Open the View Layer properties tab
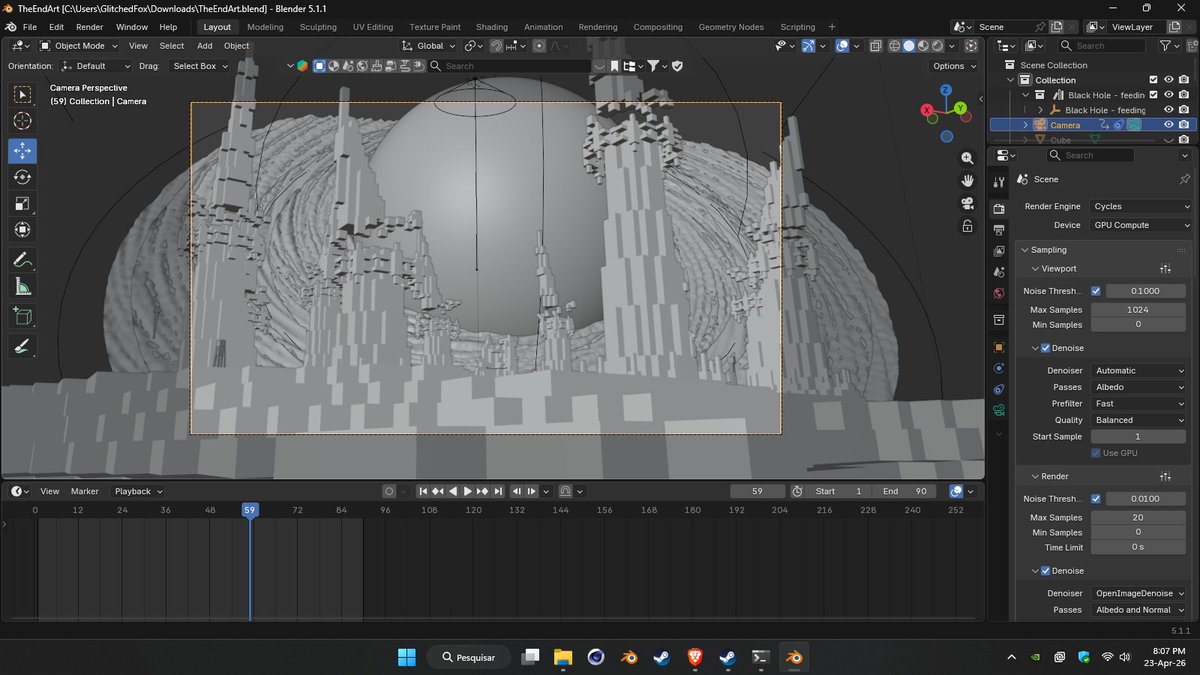 point(998,251)
